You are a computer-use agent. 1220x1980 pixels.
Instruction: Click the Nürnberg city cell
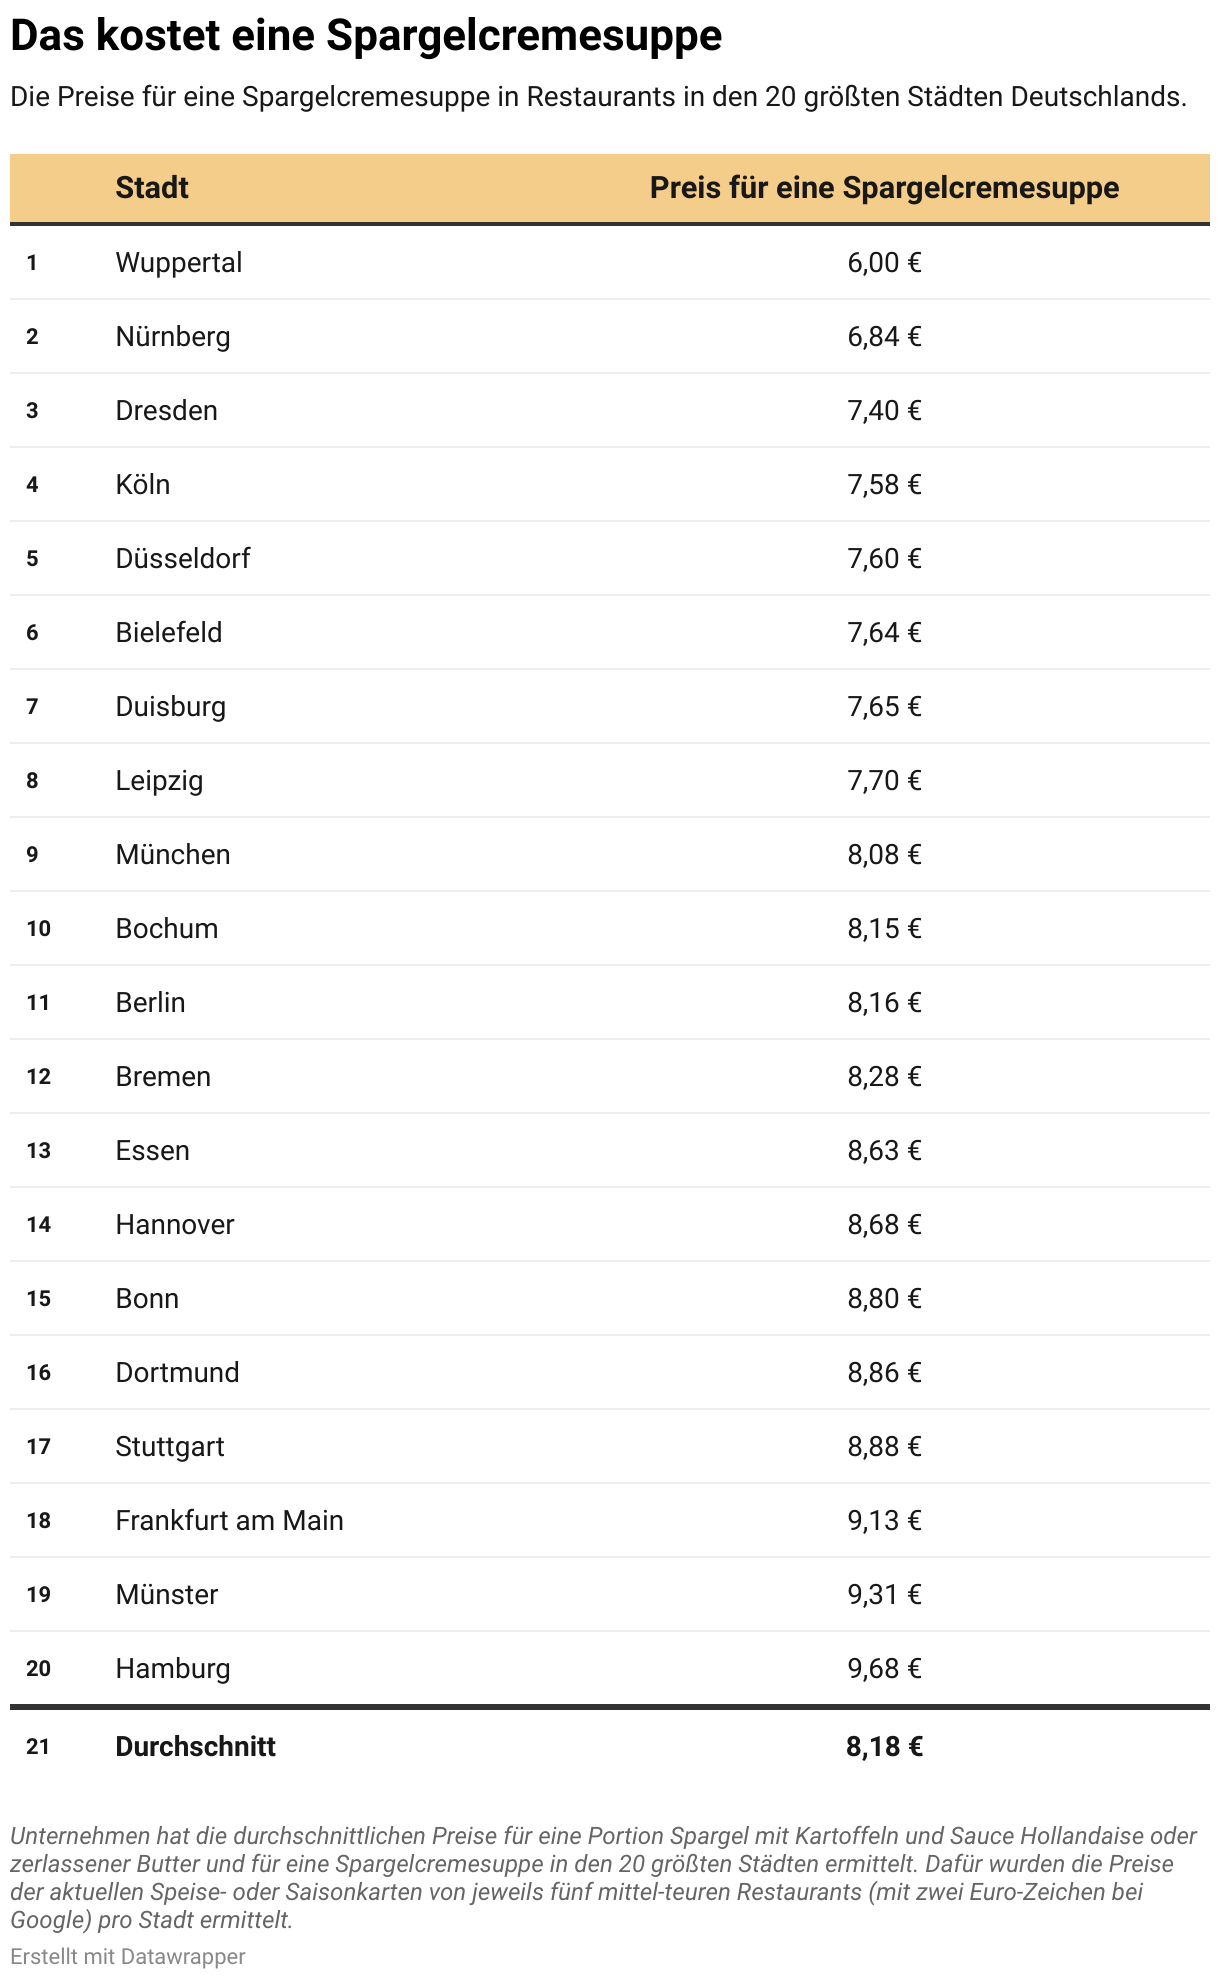point(173,337)
